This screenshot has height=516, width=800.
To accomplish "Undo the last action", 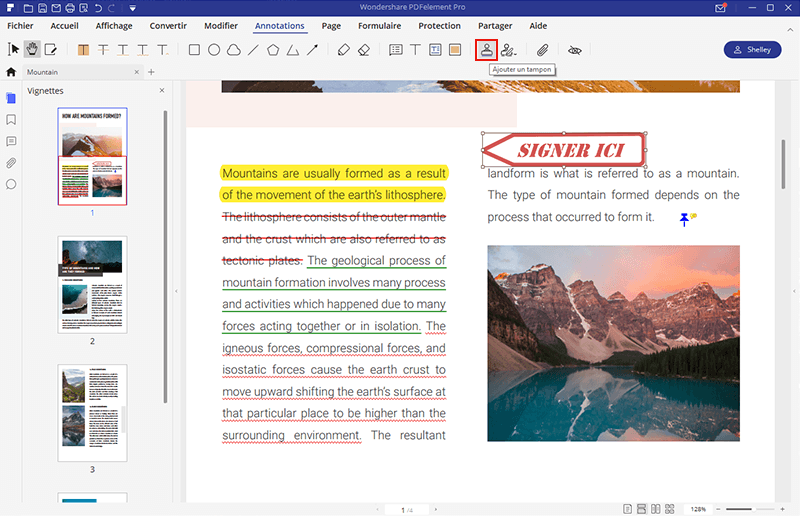I will (x=98, y=8).
